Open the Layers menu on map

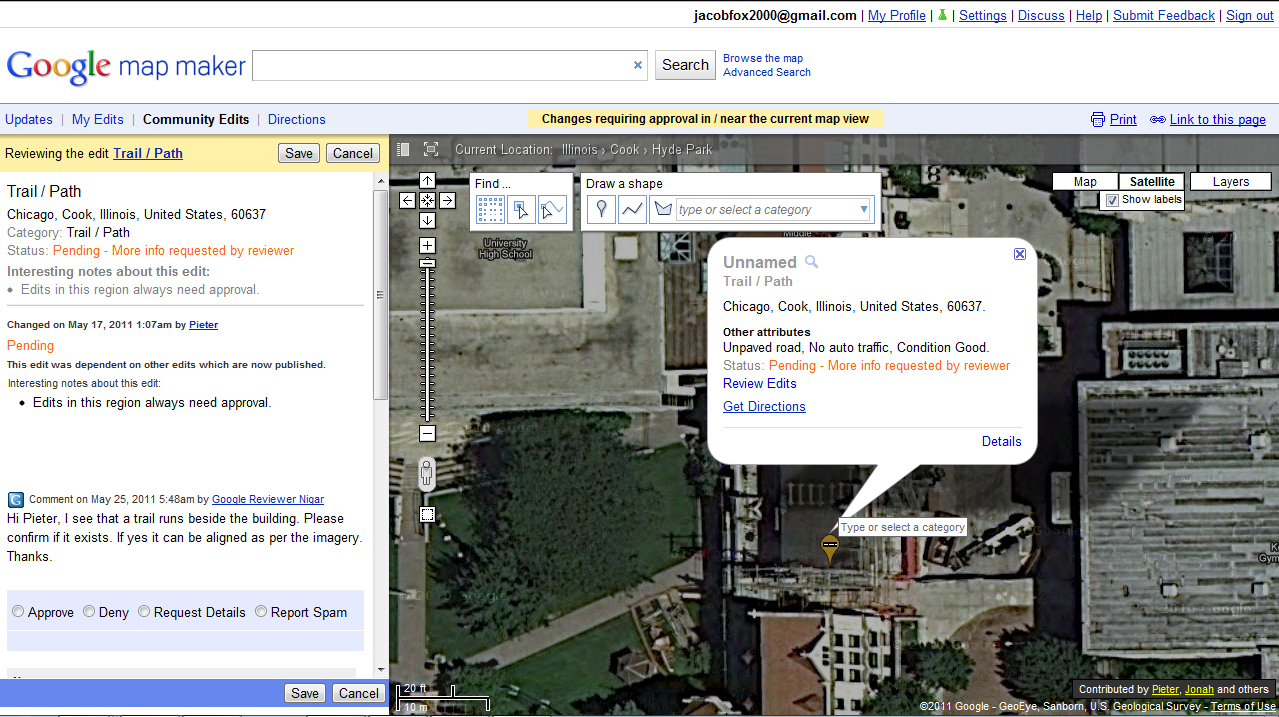(1230, 182)
